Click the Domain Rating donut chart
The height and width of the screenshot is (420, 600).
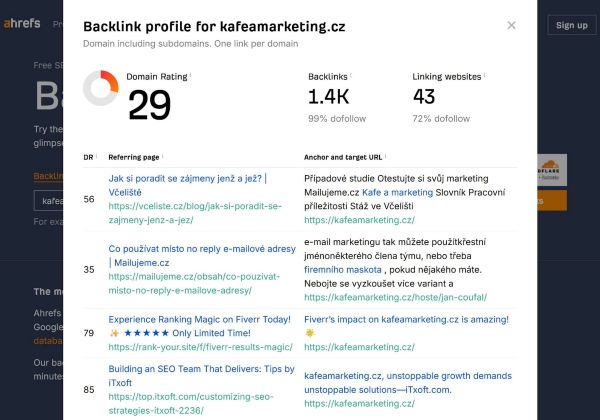pyautogui.click(x=101, y=88)
